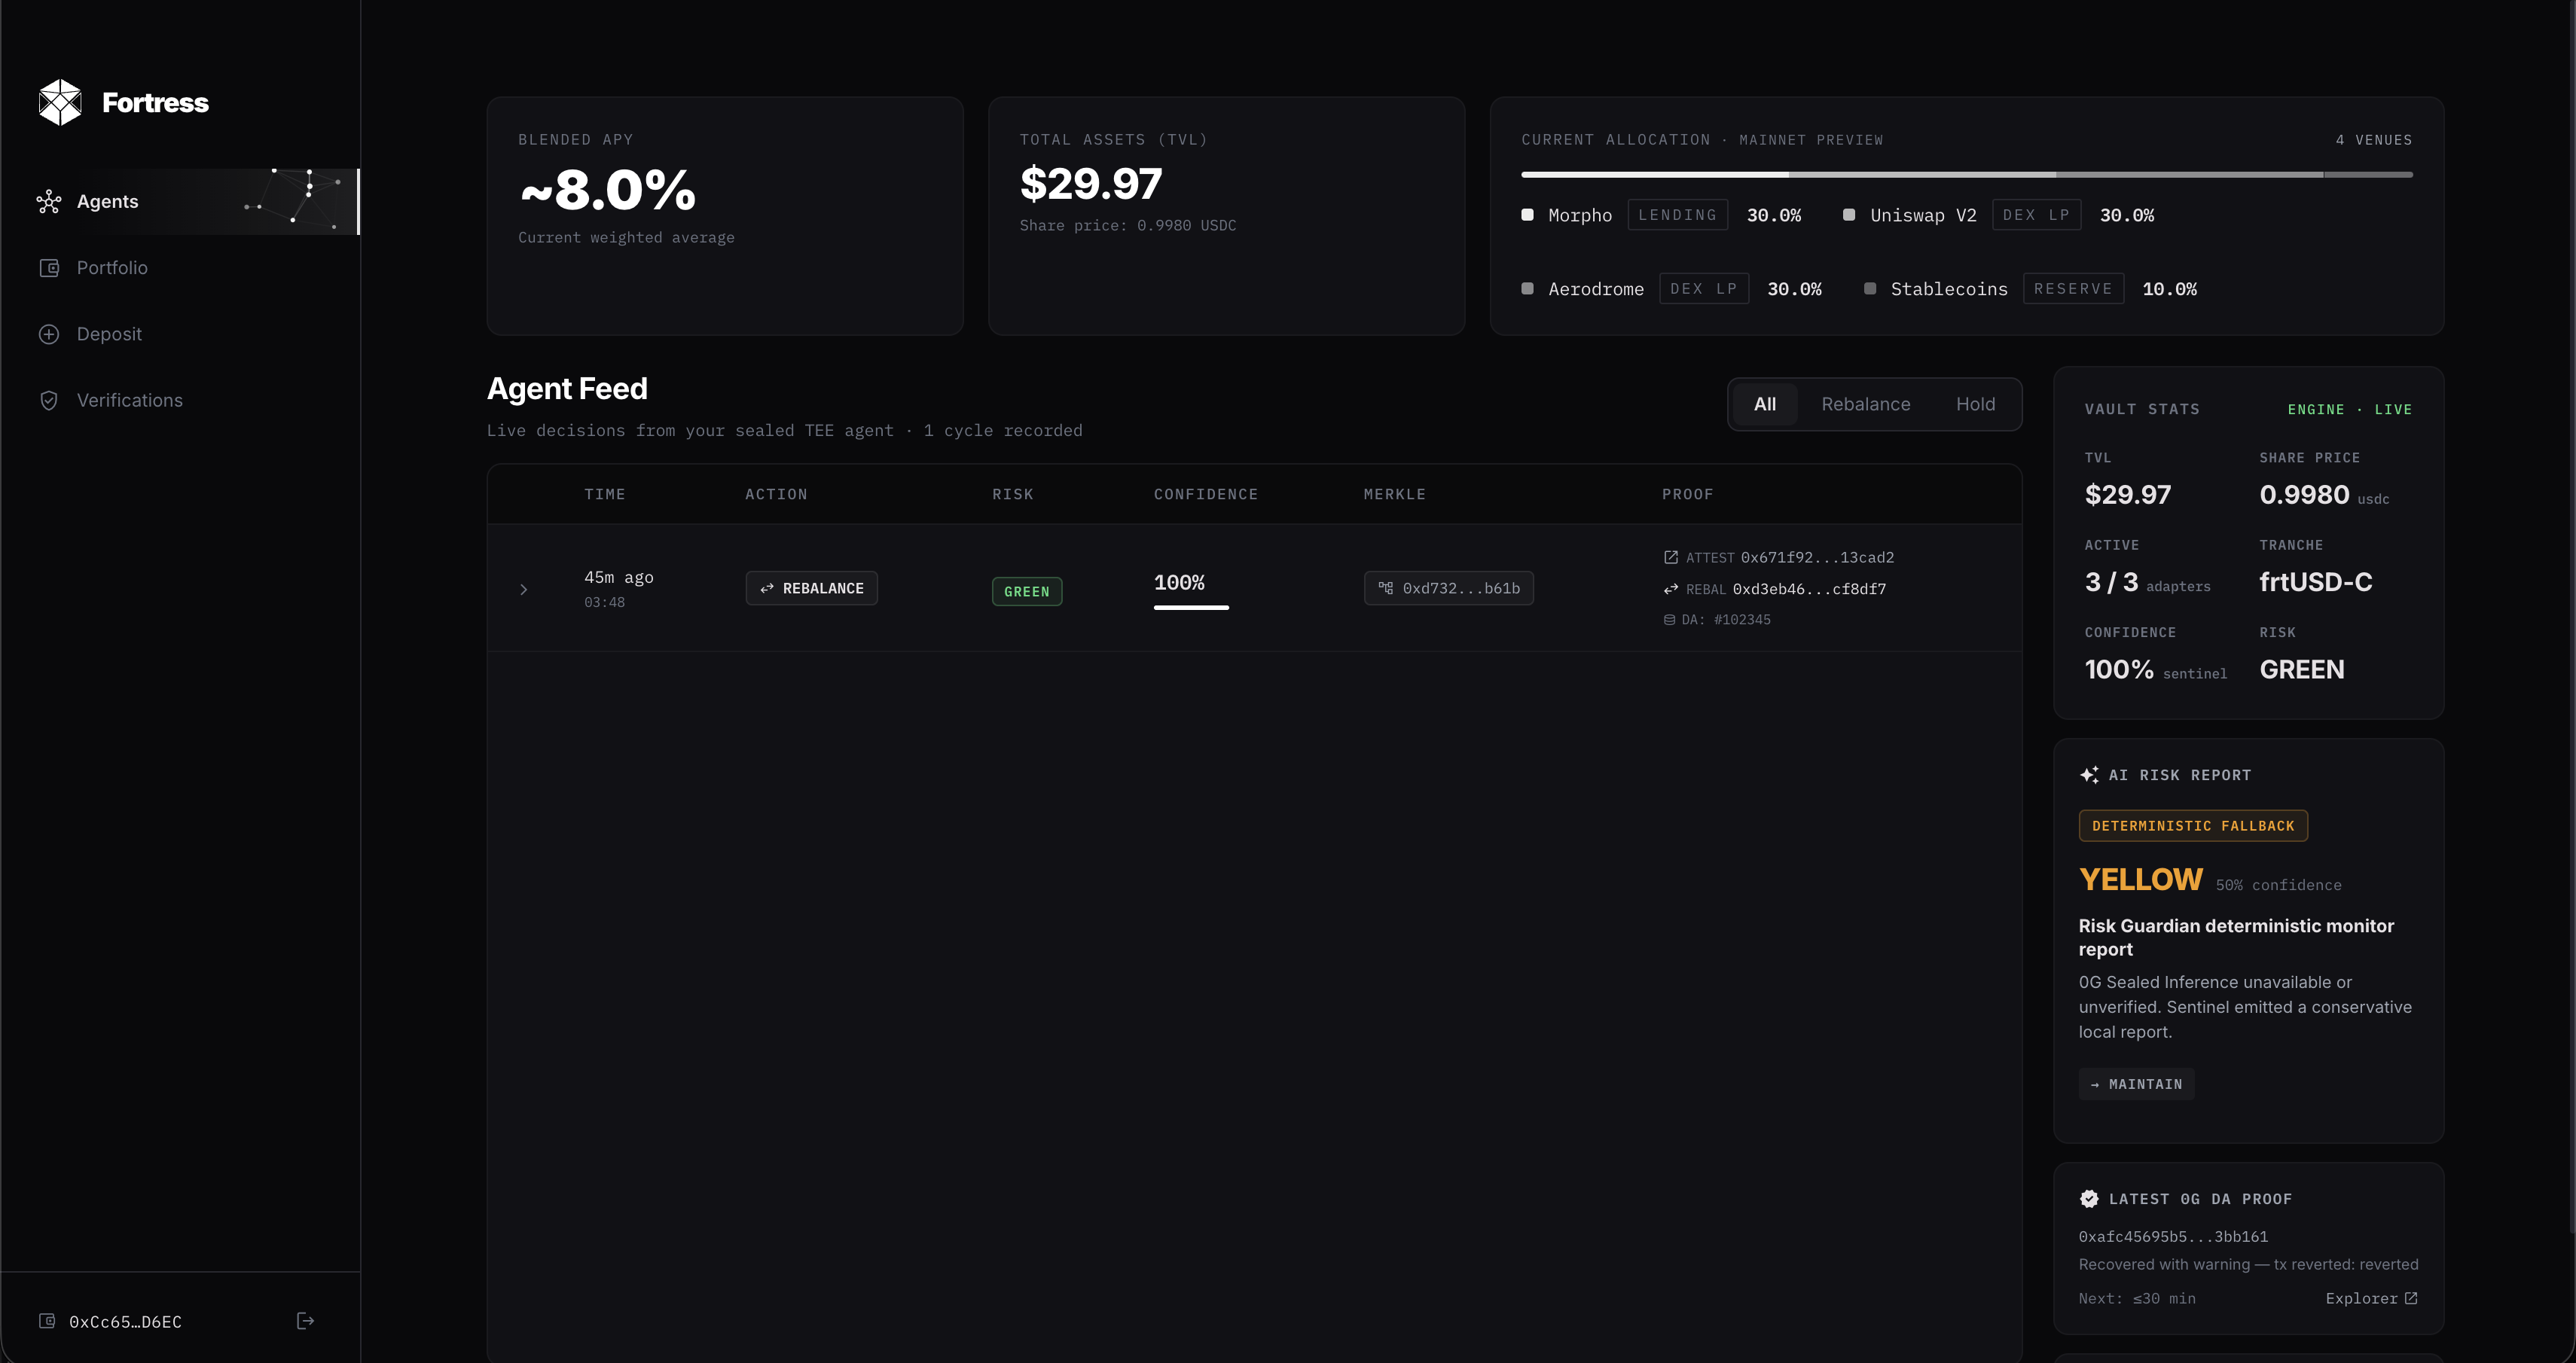
Task: Click the 4 VENUES label
Action: point(2373,140)
